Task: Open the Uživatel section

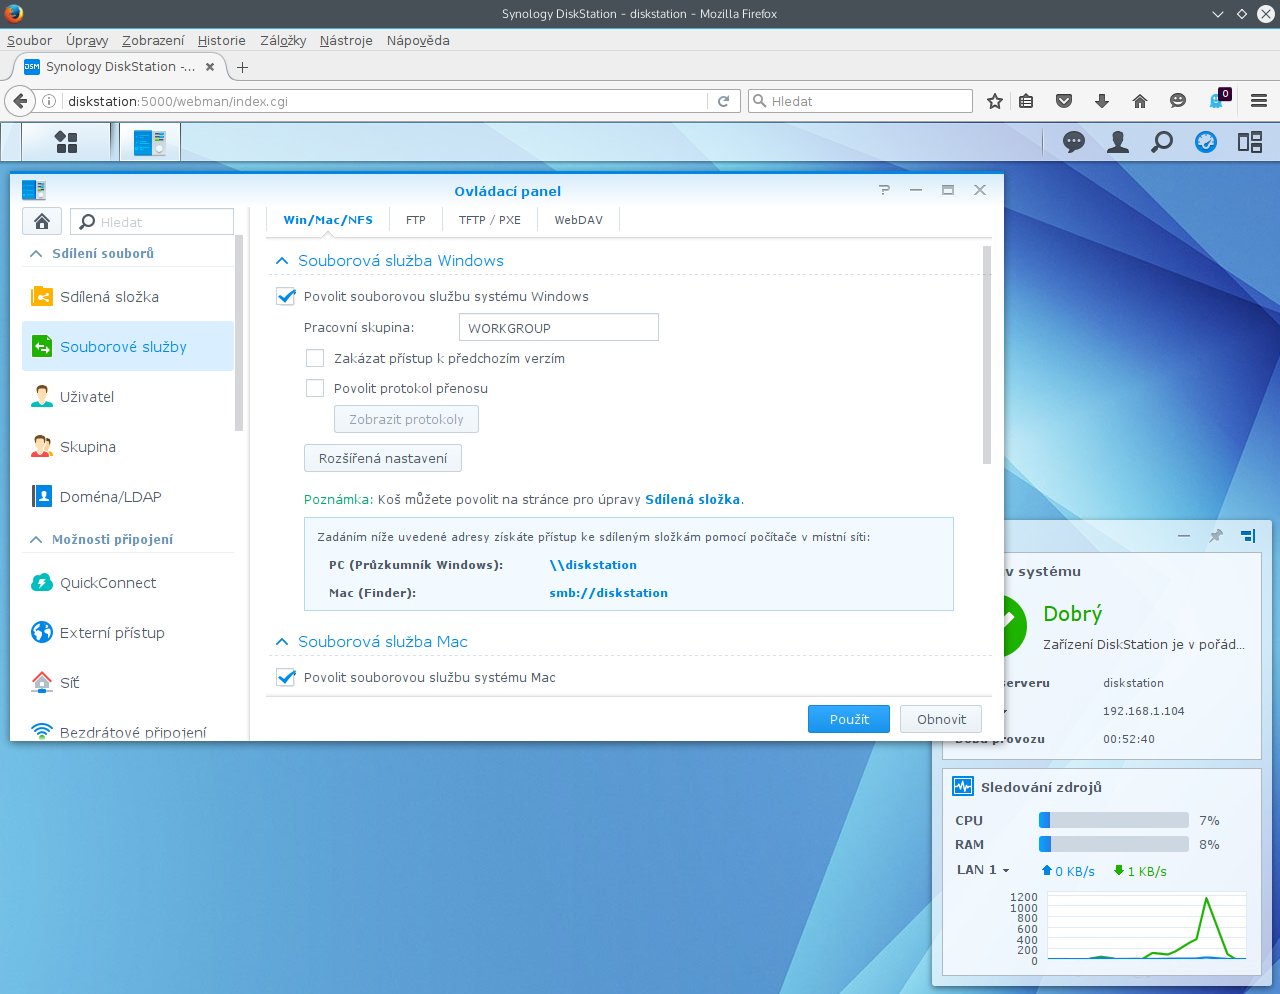Action: 128,397
